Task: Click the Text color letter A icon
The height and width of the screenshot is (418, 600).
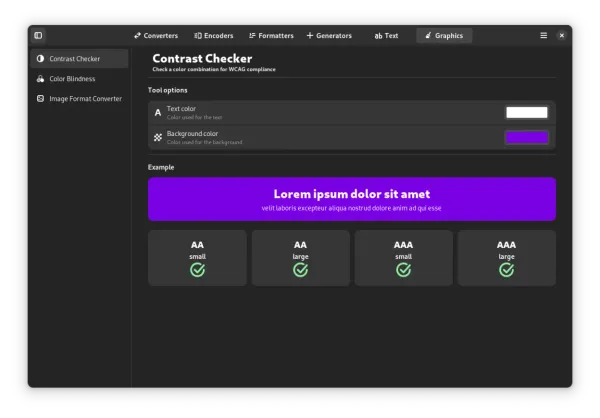Action: [158, 113]
